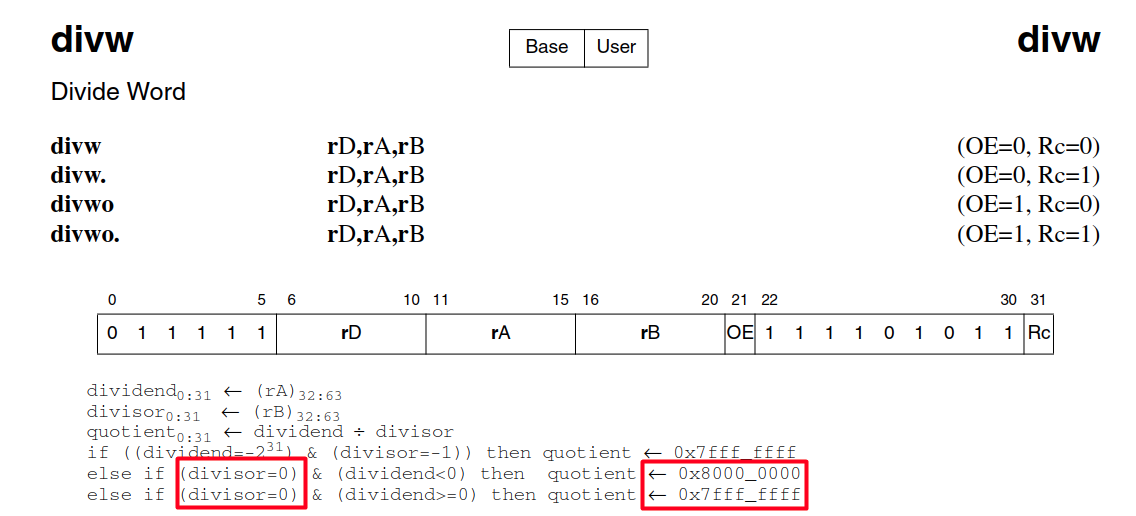Click the divw mnemonic in the syntax list

pos(76,147)
